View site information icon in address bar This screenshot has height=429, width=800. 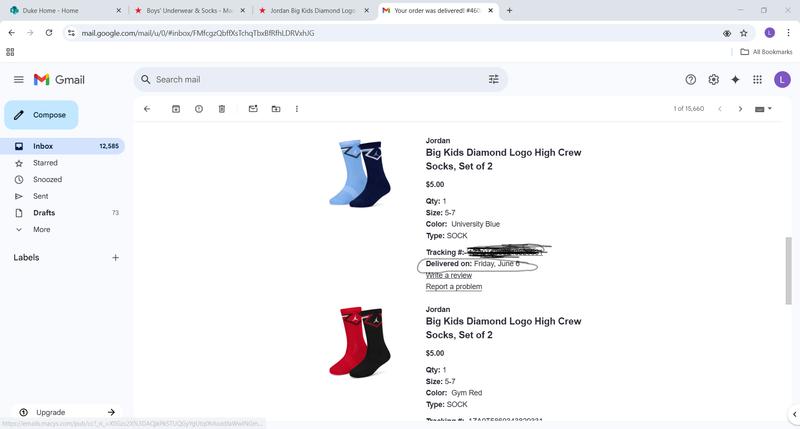point(71,33)
